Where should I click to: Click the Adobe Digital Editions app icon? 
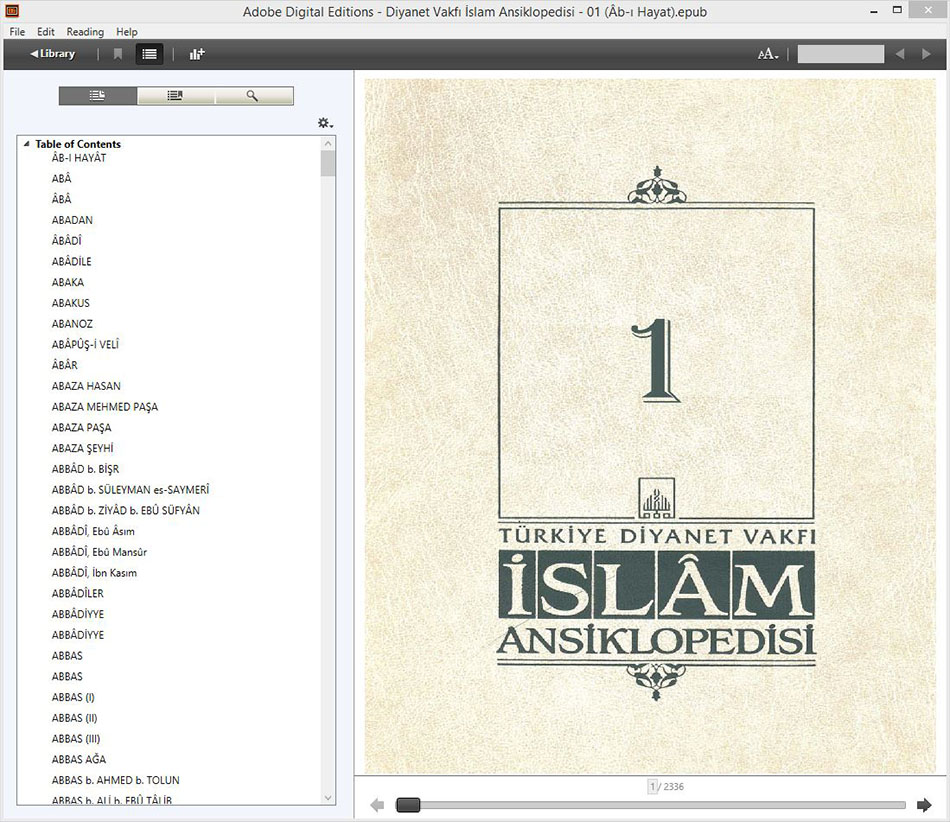coord(12,10)
